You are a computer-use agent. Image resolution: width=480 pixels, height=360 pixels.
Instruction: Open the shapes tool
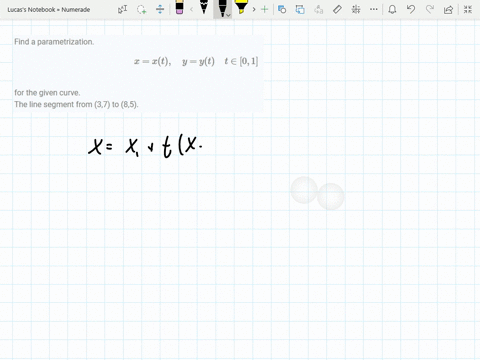click(282, 9)
